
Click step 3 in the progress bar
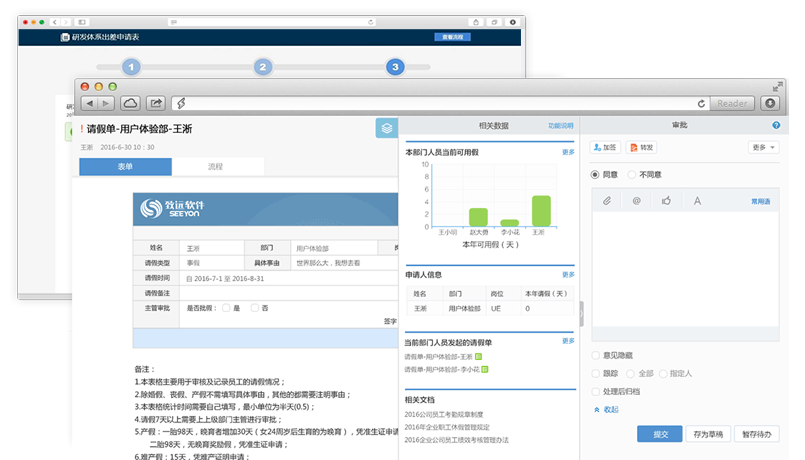click(x=395, y=67)
